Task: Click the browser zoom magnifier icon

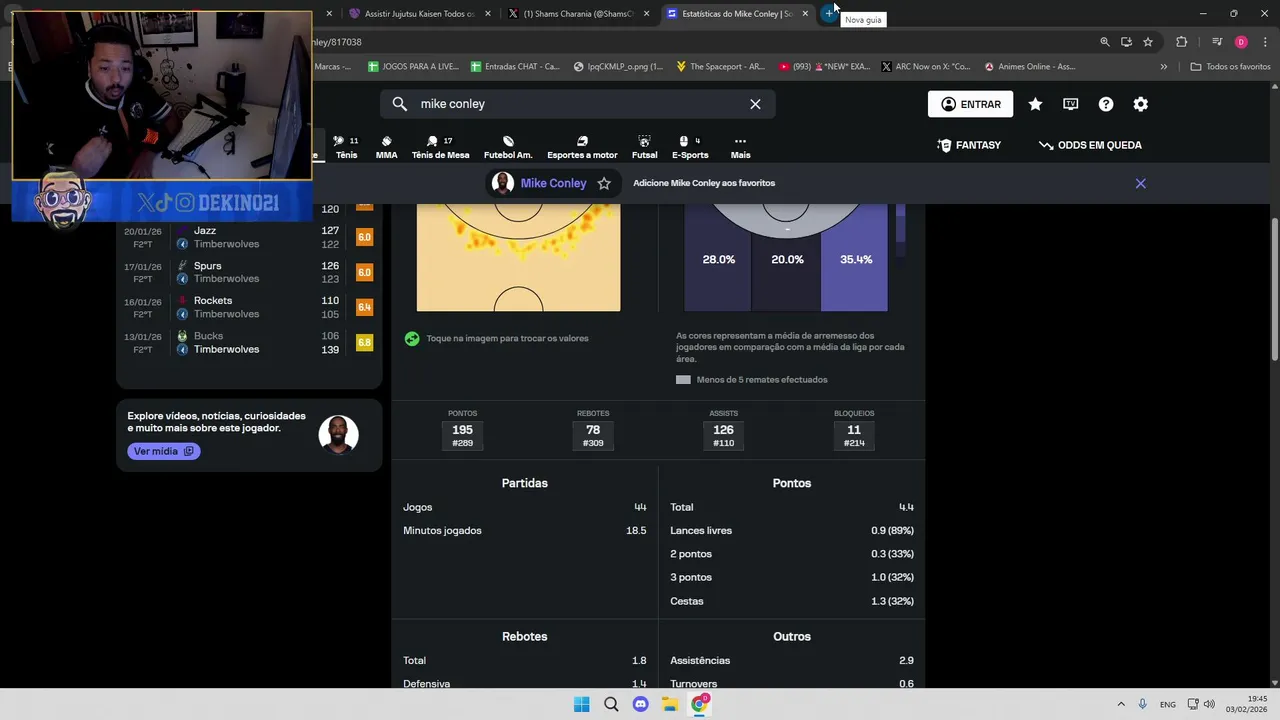Action: pos(1104,42)
